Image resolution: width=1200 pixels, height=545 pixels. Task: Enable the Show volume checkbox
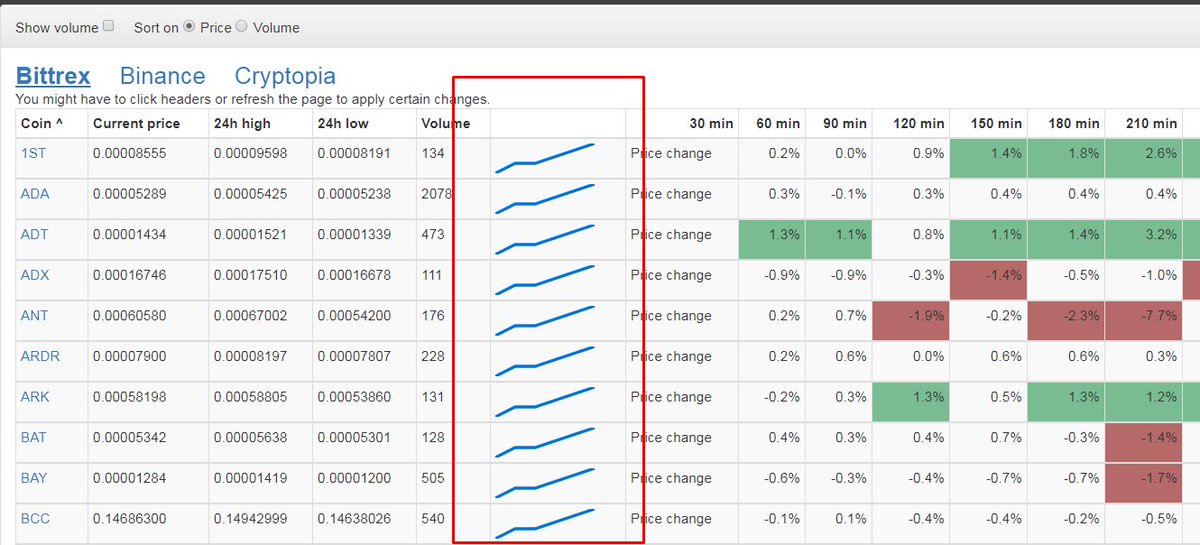109,27
